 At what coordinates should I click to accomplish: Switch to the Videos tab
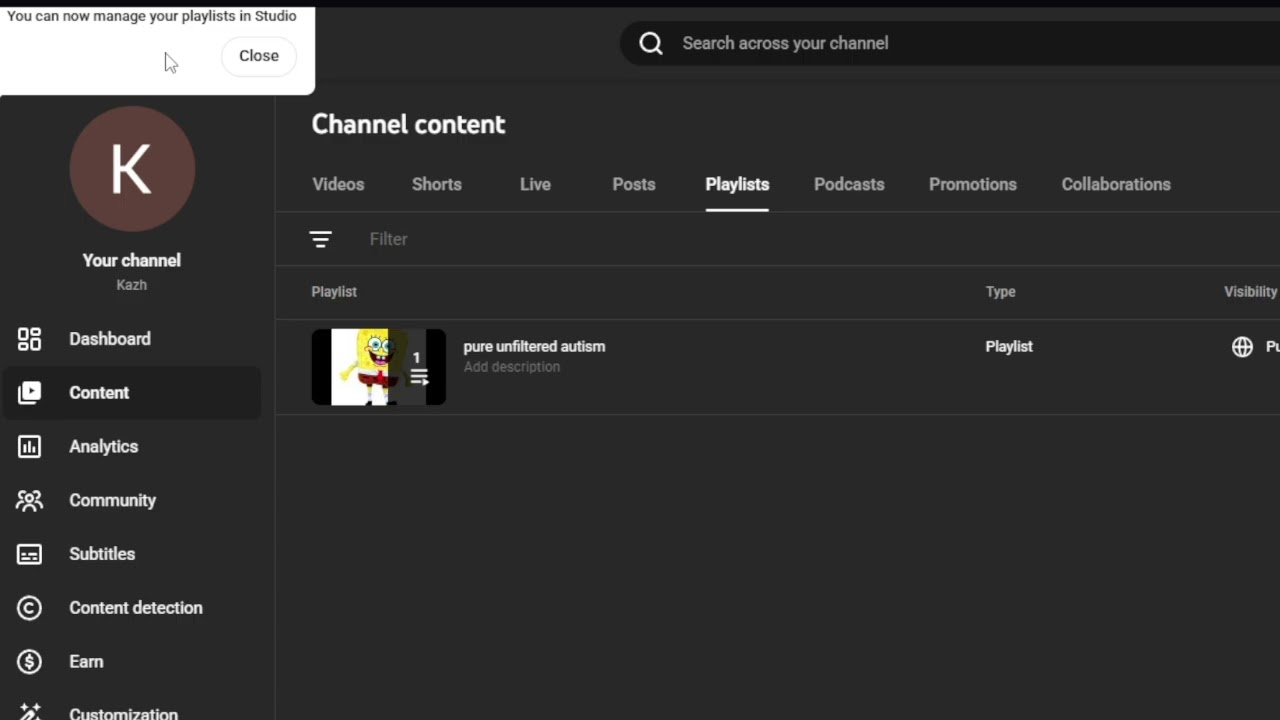tap(338, 184)
